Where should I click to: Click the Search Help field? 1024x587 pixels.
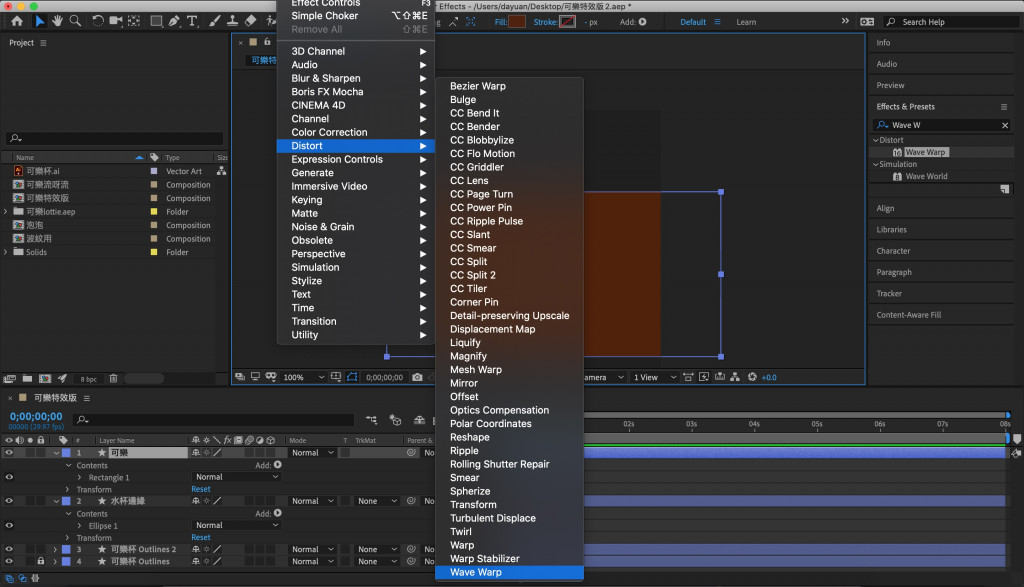pyautogui.click(x=952, y=22)
